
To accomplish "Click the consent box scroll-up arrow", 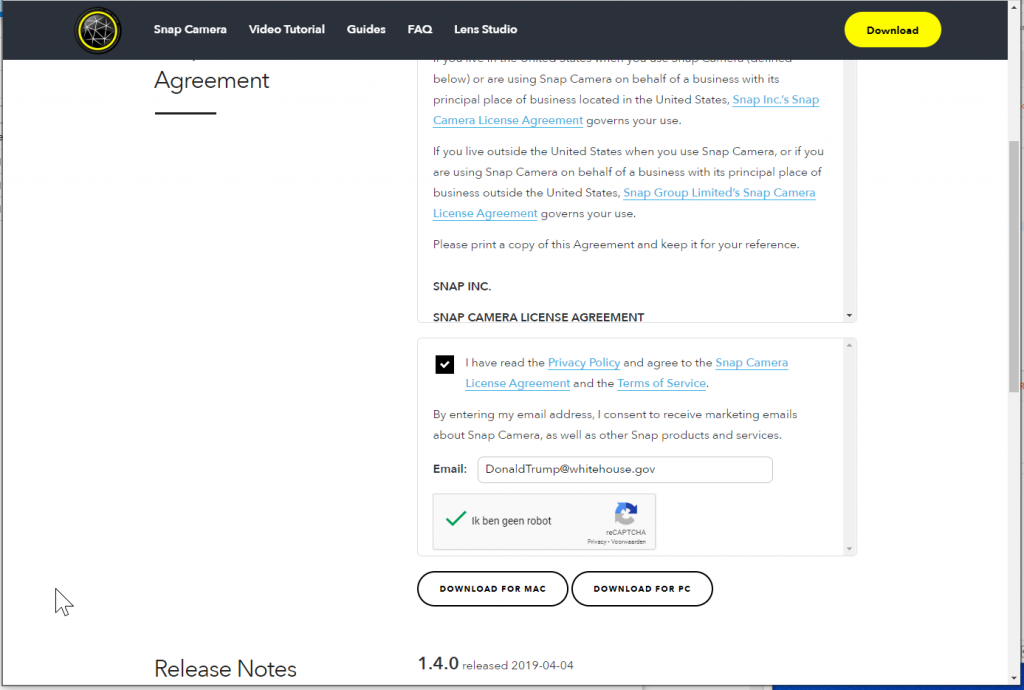I will tap(849, 345).
